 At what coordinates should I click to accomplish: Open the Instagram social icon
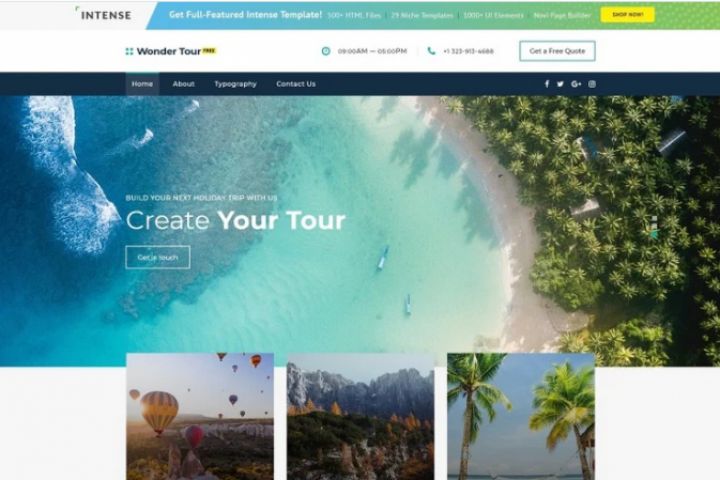pos(592,84)
